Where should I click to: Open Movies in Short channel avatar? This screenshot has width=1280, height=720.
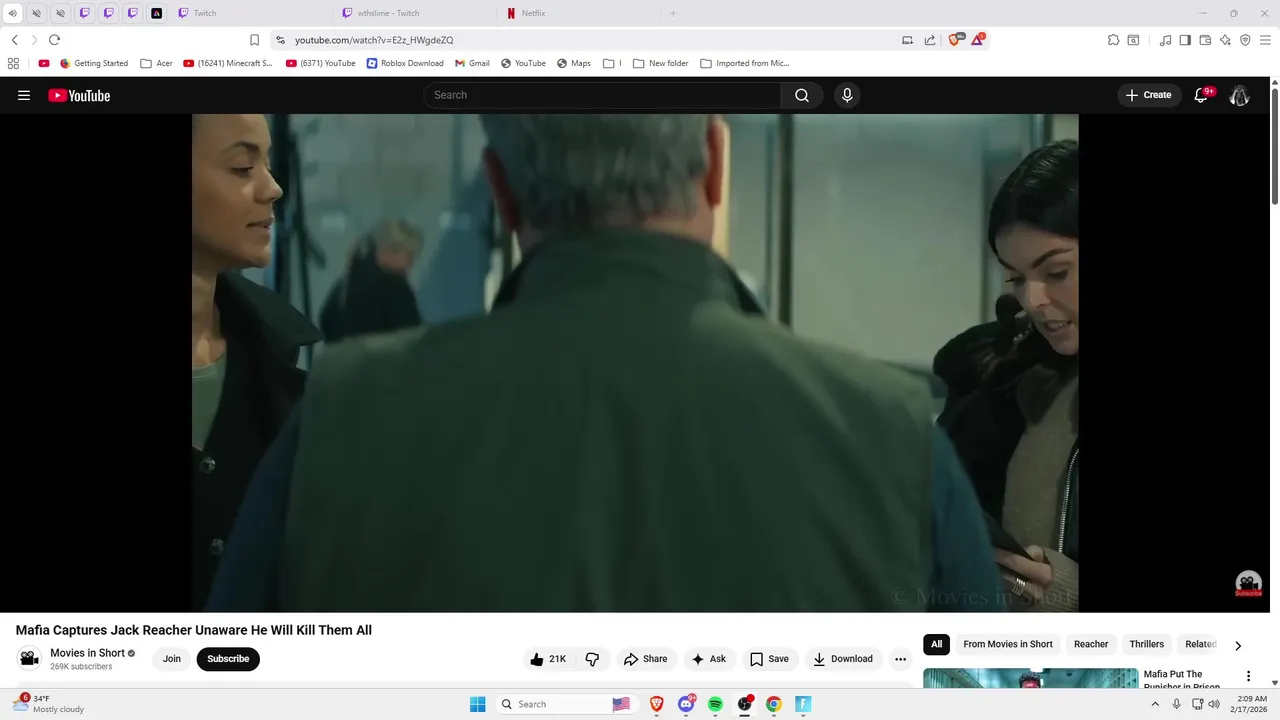(29, 658)
